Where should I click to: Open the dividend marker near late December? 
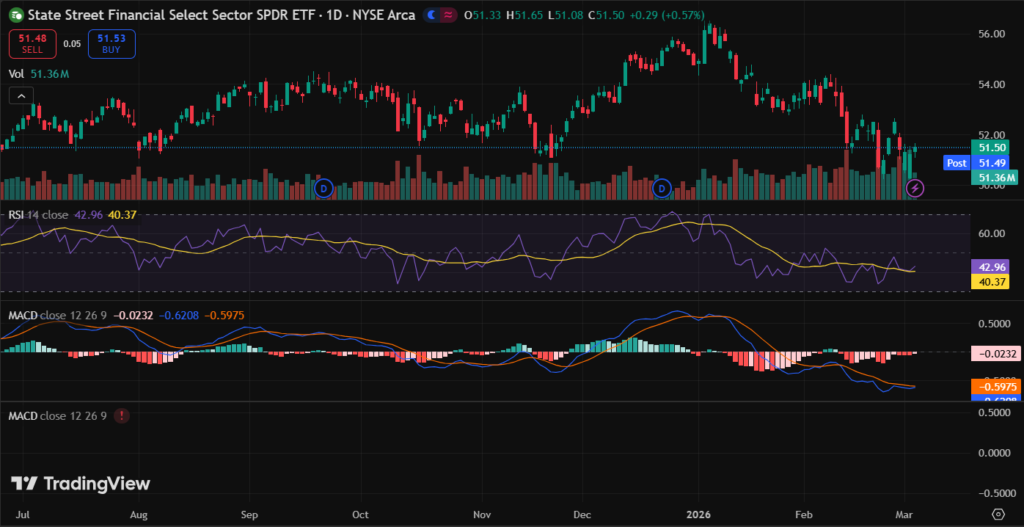tap(661, 187)
